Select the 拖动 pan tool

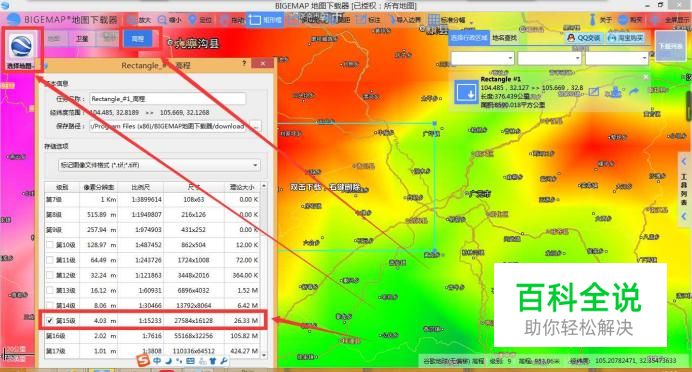(x=233, y=20)
